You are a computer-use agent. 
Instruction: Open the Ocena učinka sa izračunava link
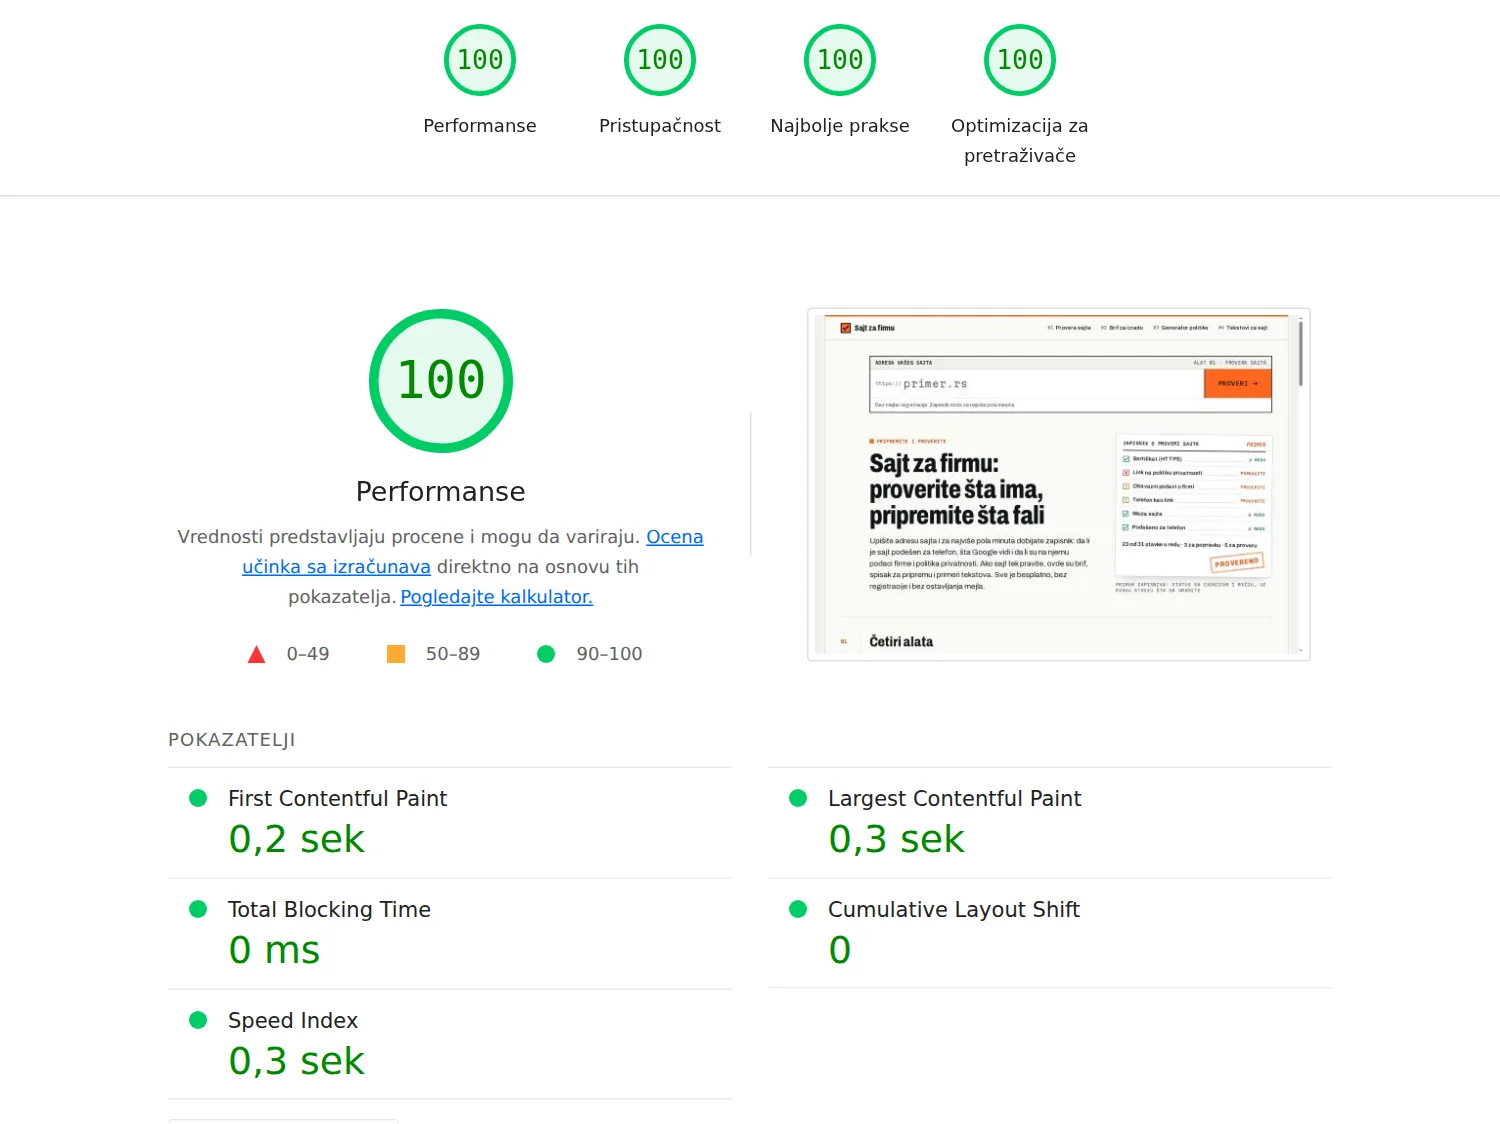click(x=473, y=552)
